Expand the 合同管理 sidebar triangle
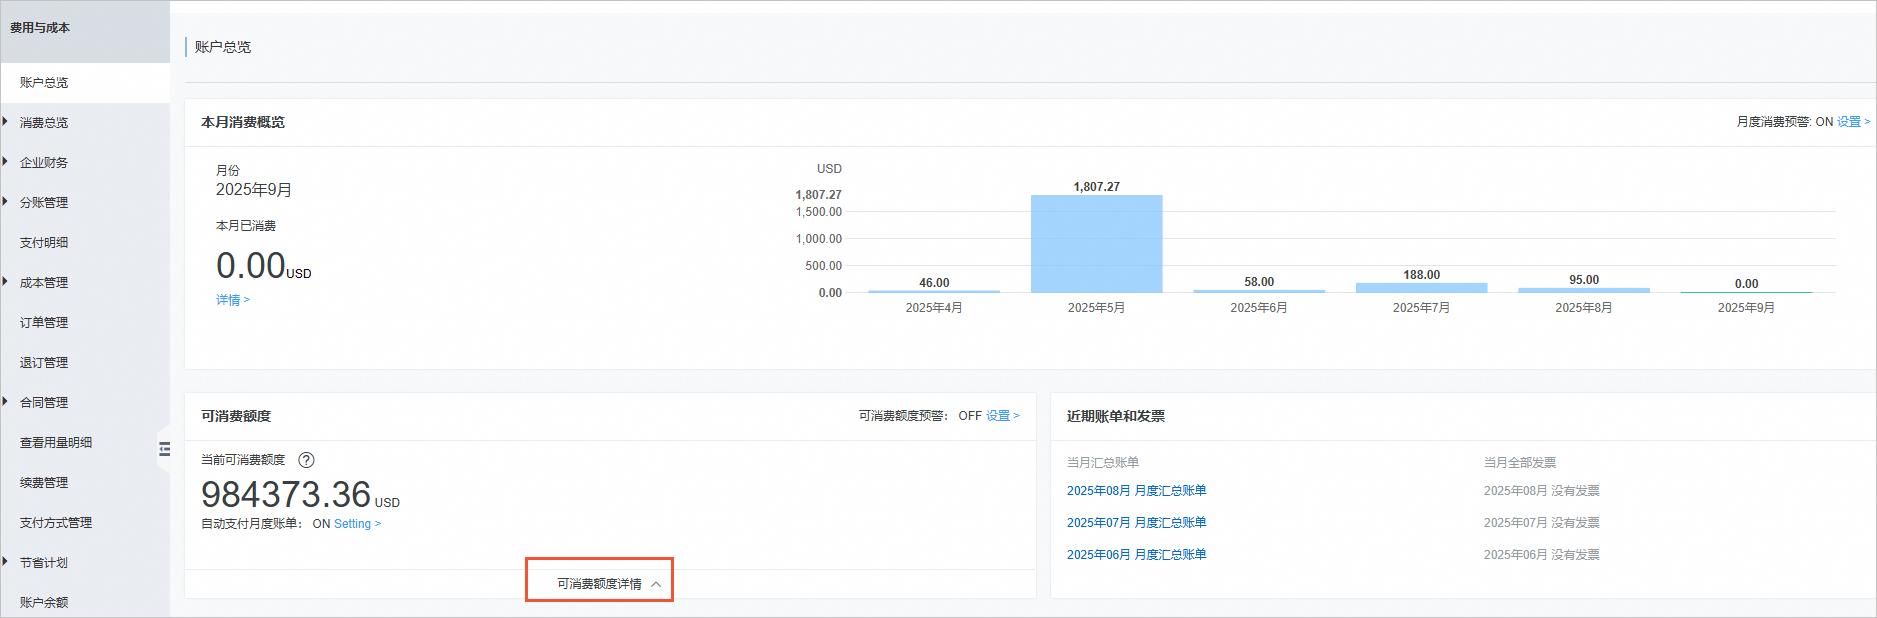The height and width of the screenshot is (618, 1877). click(x=5, y=402)
